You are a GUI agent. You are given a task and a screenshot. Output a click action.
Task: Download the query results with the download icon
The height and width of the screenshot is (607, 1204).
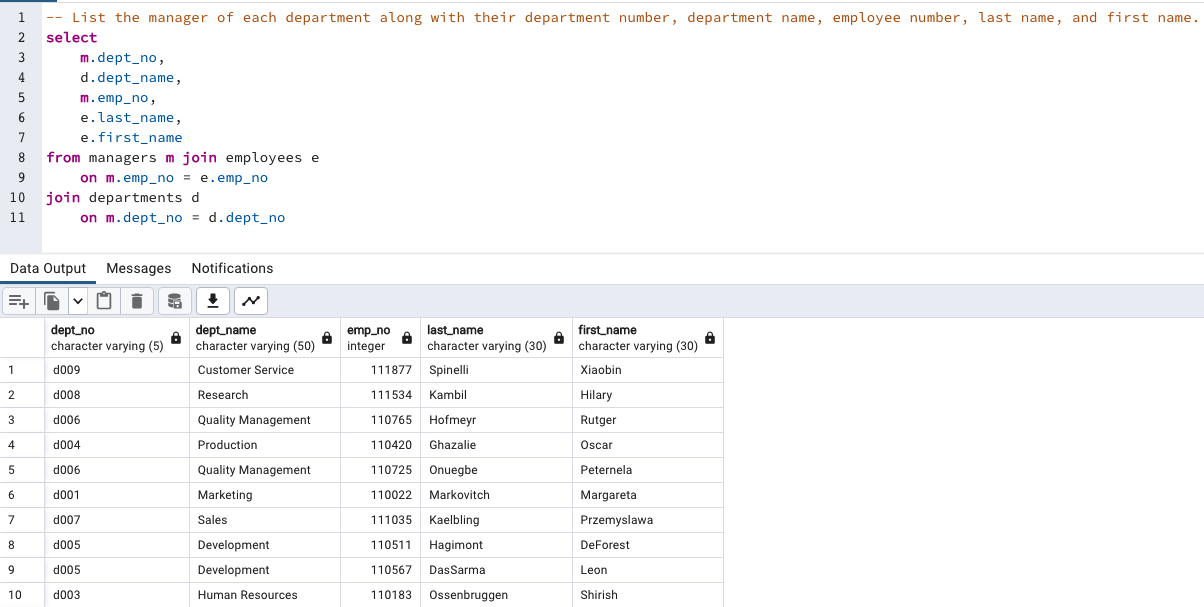tap(212, 300)
